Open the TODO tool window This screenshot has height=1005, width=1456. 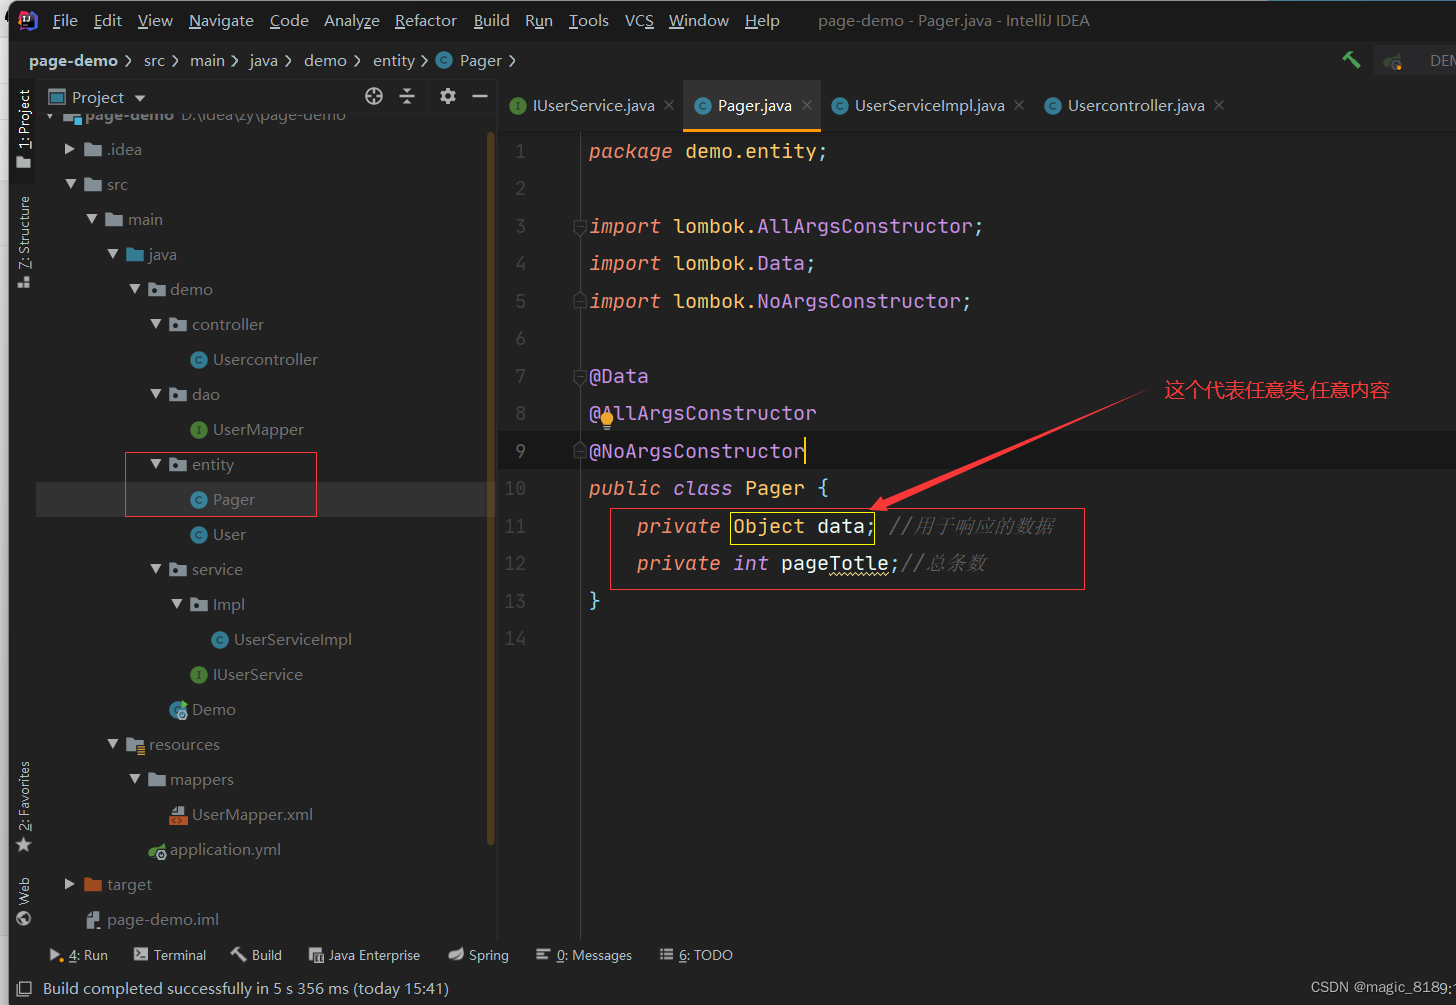(x=696, y=955)
